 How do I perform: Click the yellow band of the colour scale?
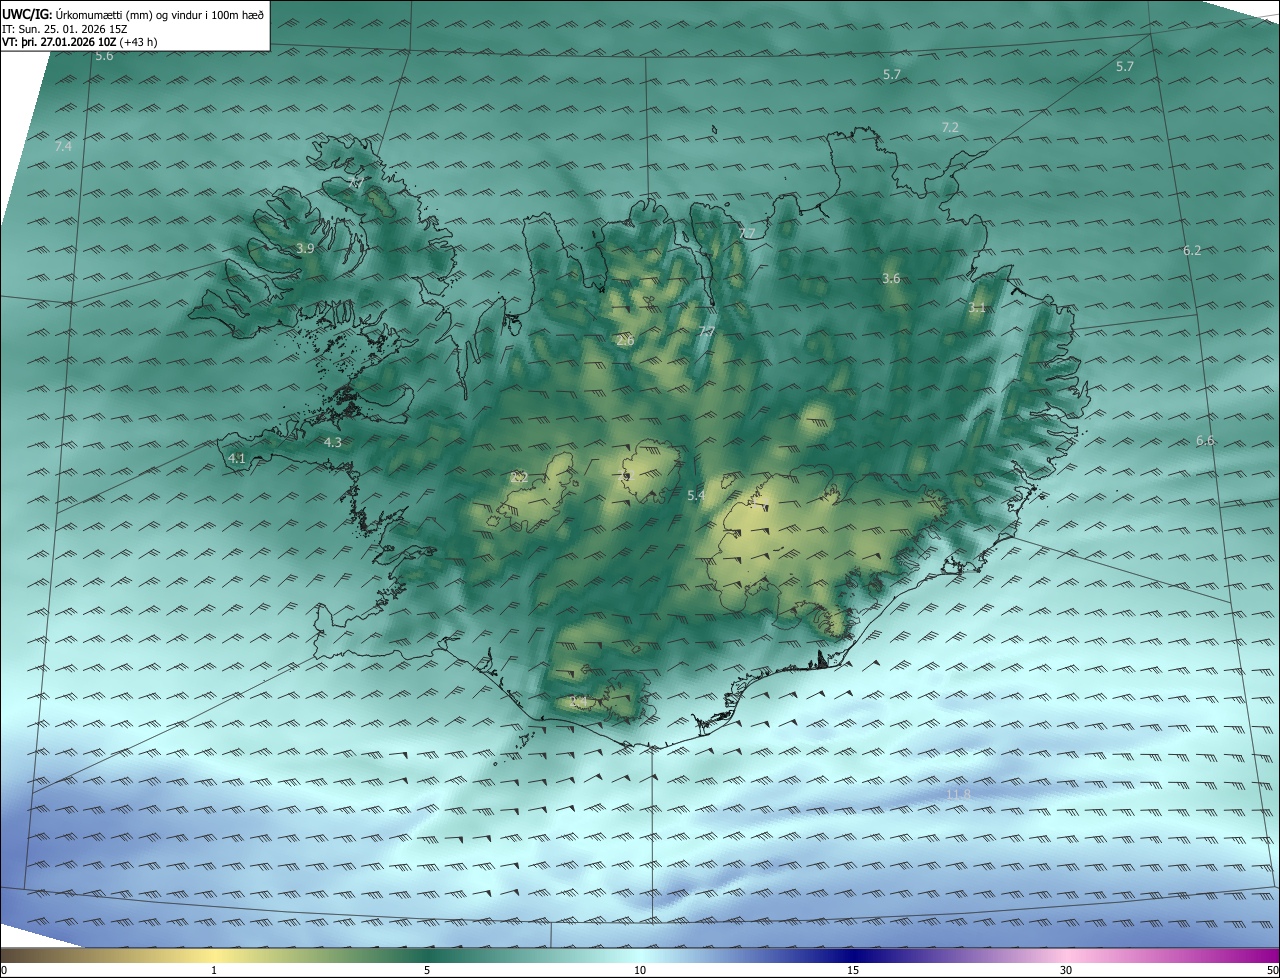[x=214, y=955]
